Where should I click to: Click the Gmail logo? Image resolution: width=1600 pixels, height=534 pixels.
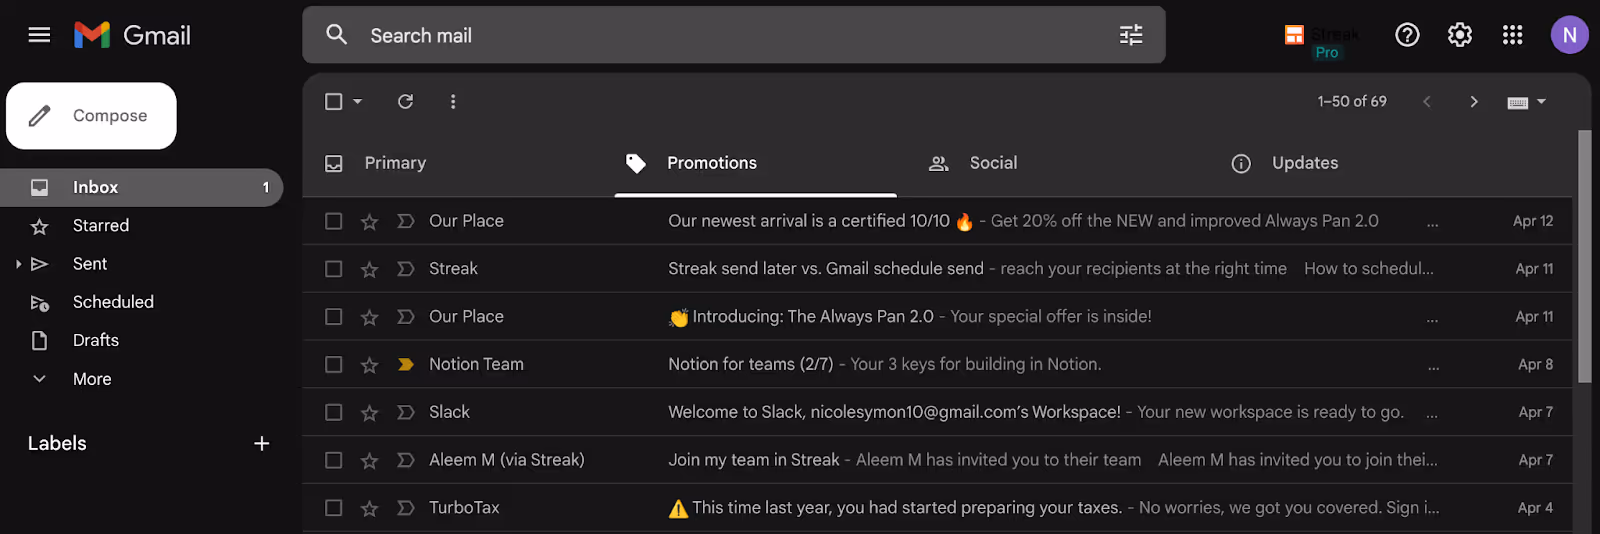pos(132,35)
